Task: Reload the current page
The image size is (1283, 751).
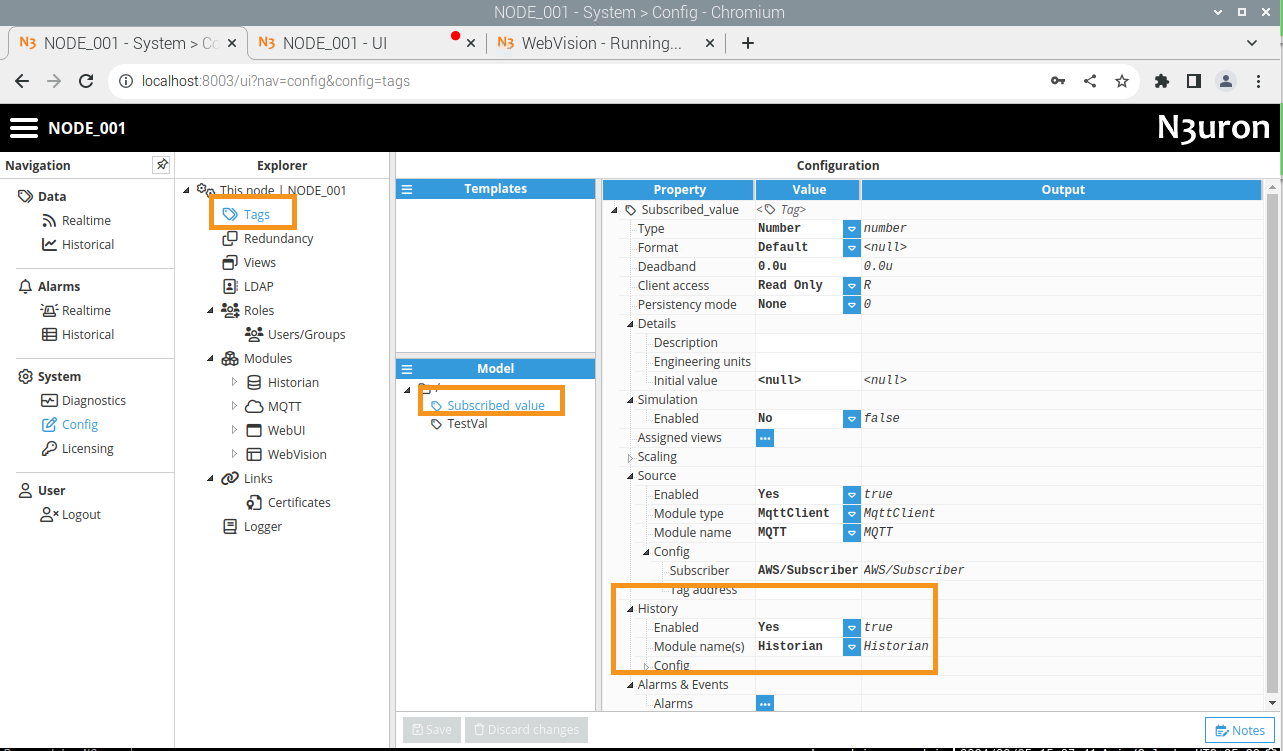Action: [86, 81]
